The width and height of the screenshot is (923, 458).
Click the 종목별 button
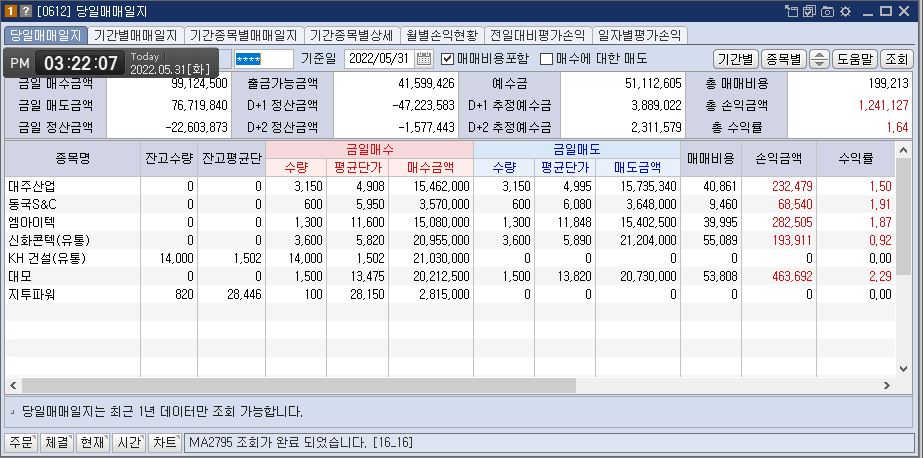(x=783, y=59)
